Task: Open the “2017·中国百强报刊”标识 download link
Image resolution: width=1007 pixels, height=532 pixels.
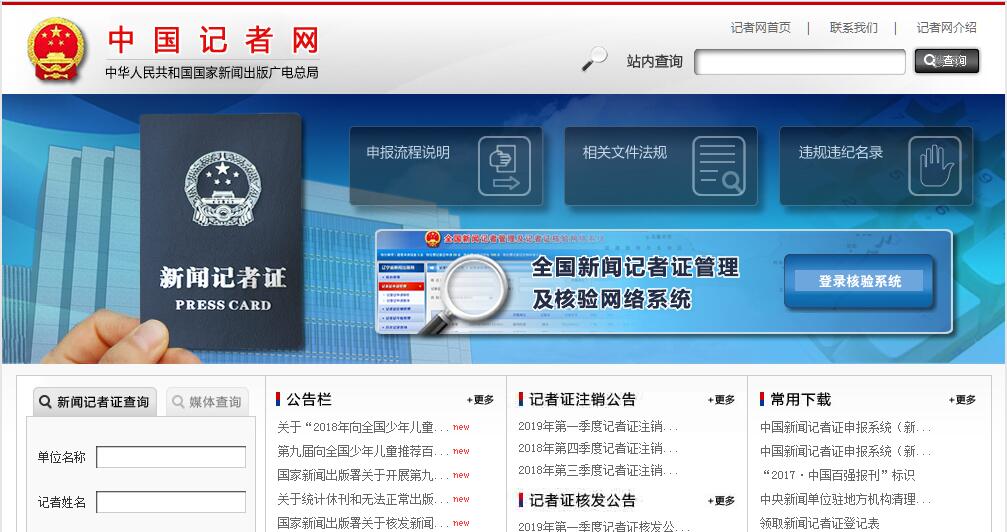Action: click(838, 475)
